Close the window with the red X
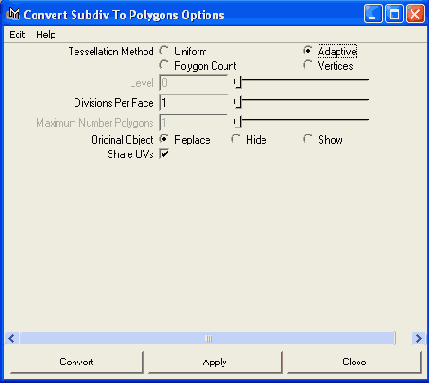 coord(415,14)
